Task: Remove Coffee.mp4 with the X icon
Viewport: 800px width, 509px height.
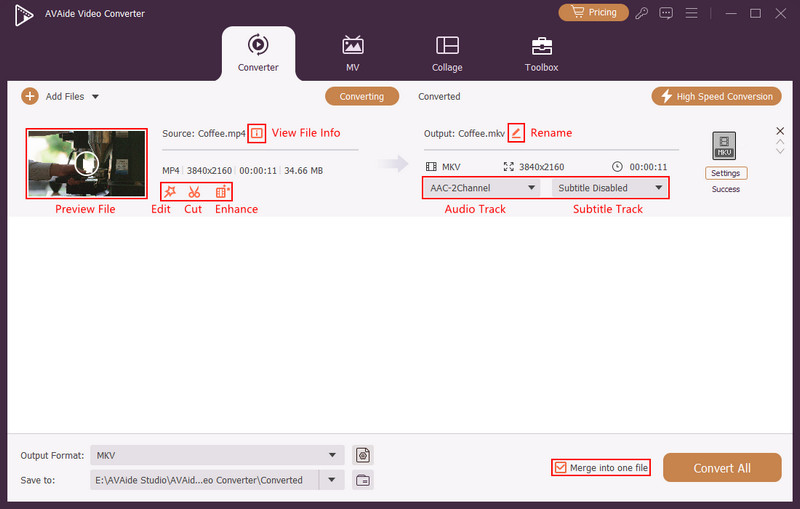Action: (x=780, y=131)
